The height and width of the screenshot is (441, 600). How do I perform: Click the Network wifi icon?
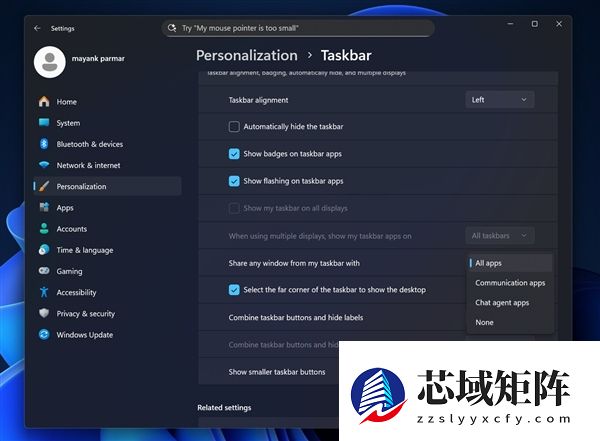44,165
